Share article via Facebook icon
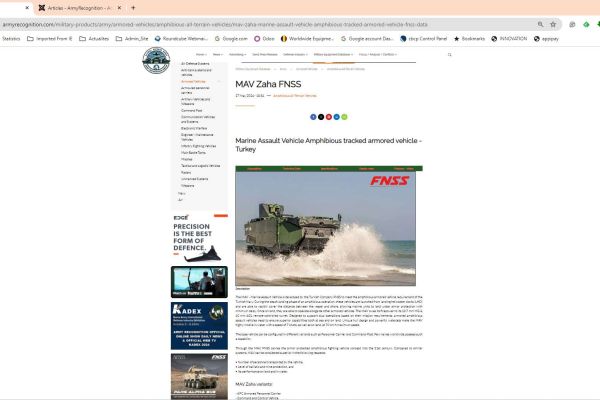This screenshot has width=600, height=400. (x=313, y=117)
